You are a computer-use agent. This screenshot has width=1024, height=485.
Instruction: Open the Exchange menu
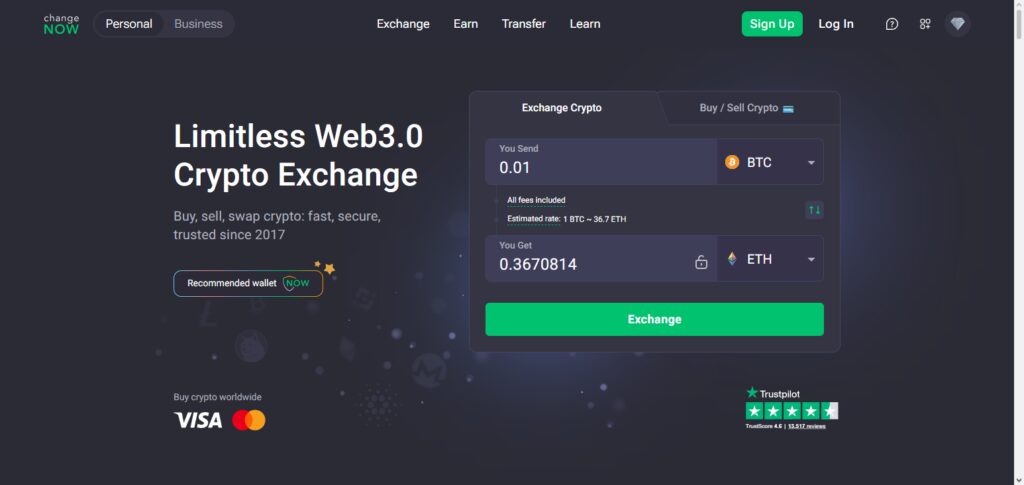403,24
